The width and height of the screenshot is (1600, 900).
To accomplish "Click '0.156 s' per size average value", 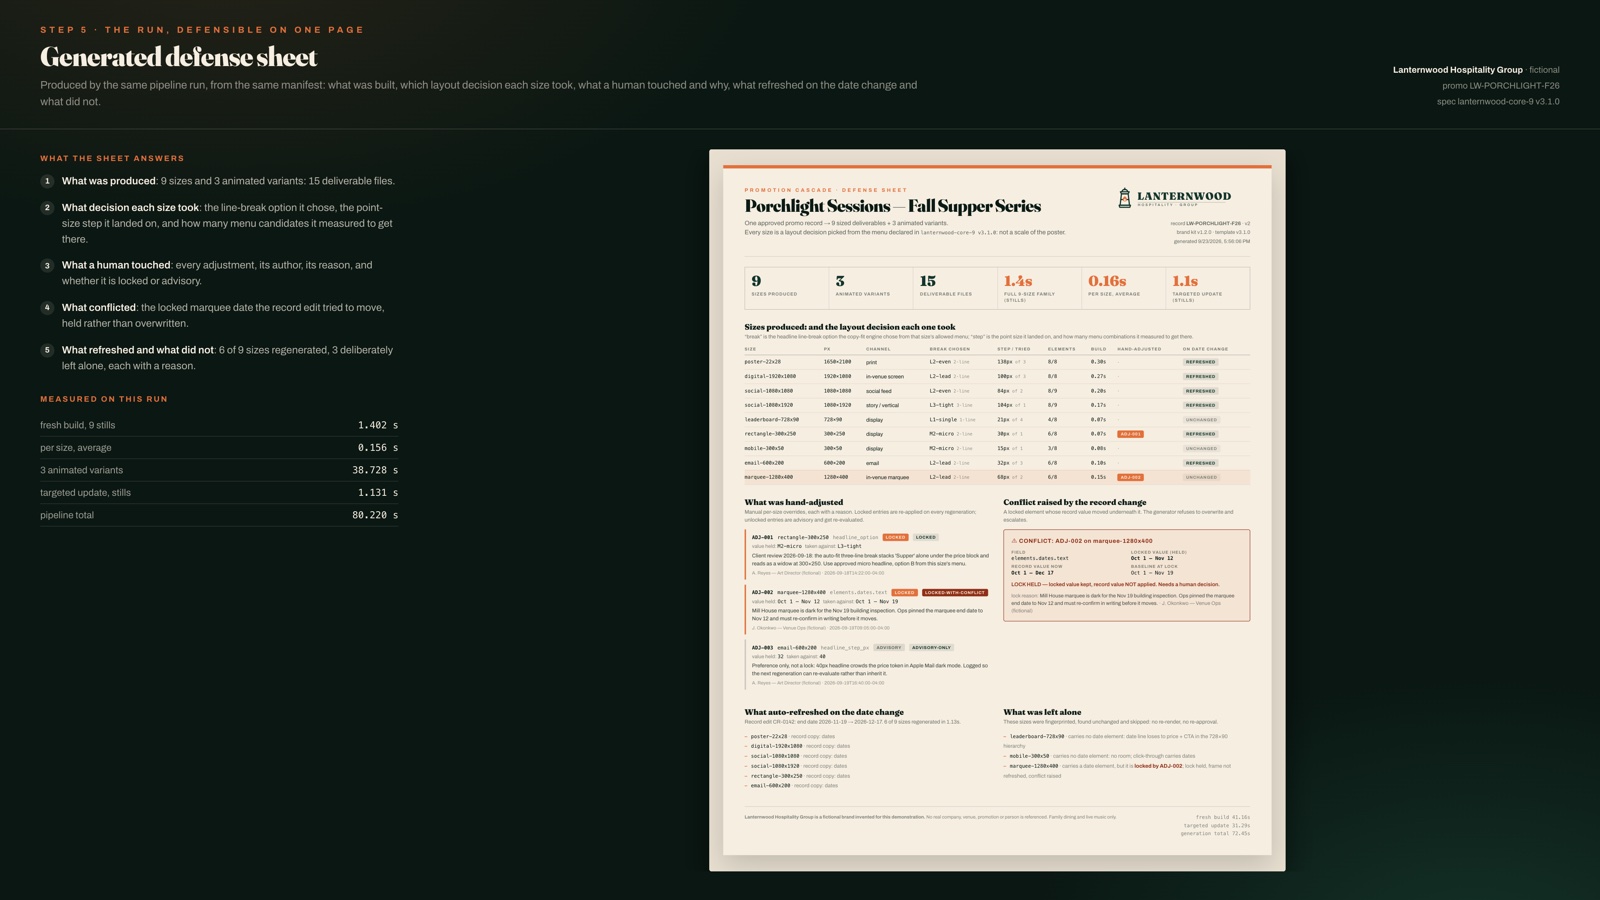I will pos(378,448).
